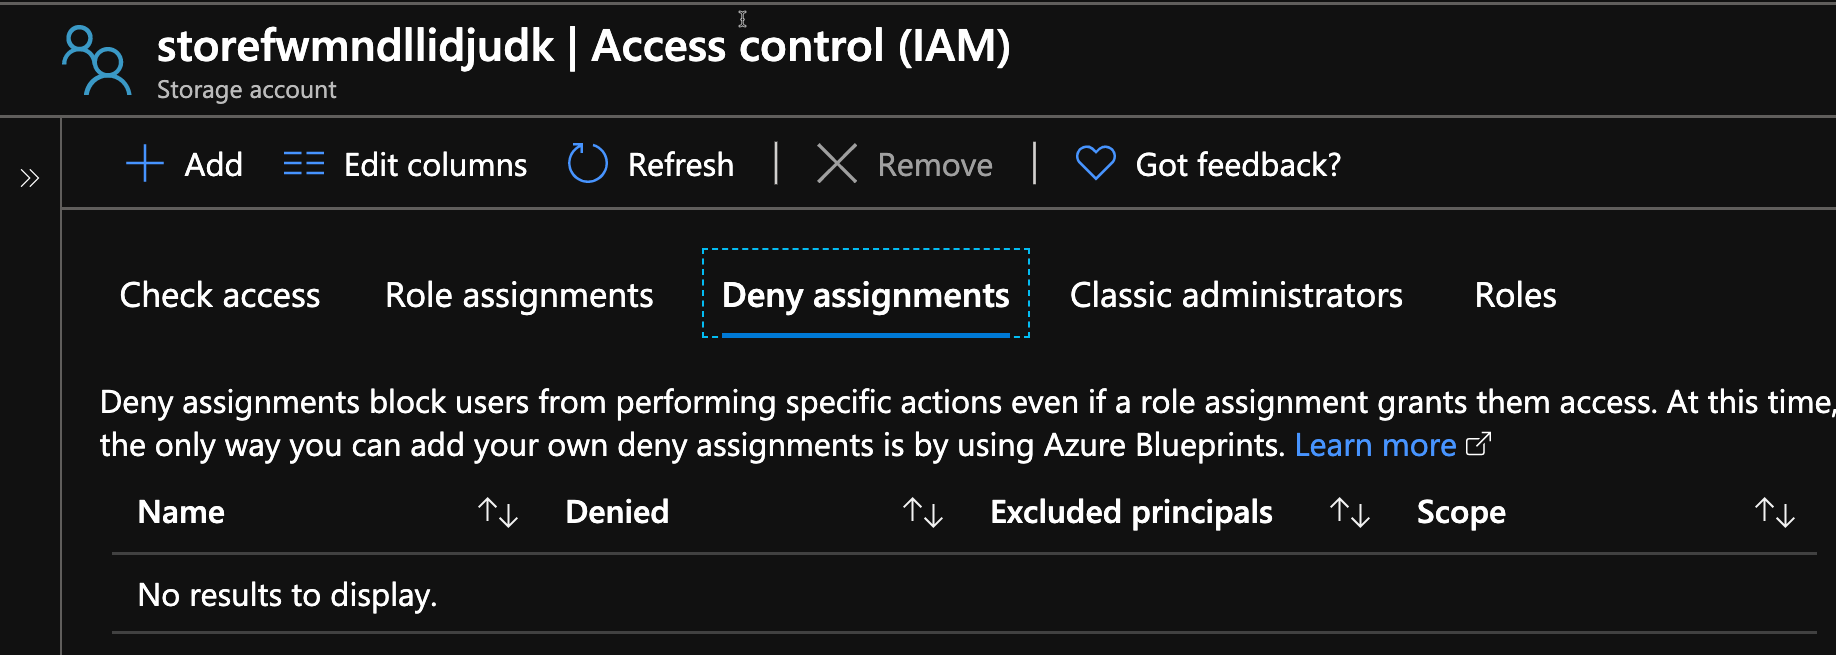Switch to the Check access tab

pyautogui.click(x=220, y=295)
